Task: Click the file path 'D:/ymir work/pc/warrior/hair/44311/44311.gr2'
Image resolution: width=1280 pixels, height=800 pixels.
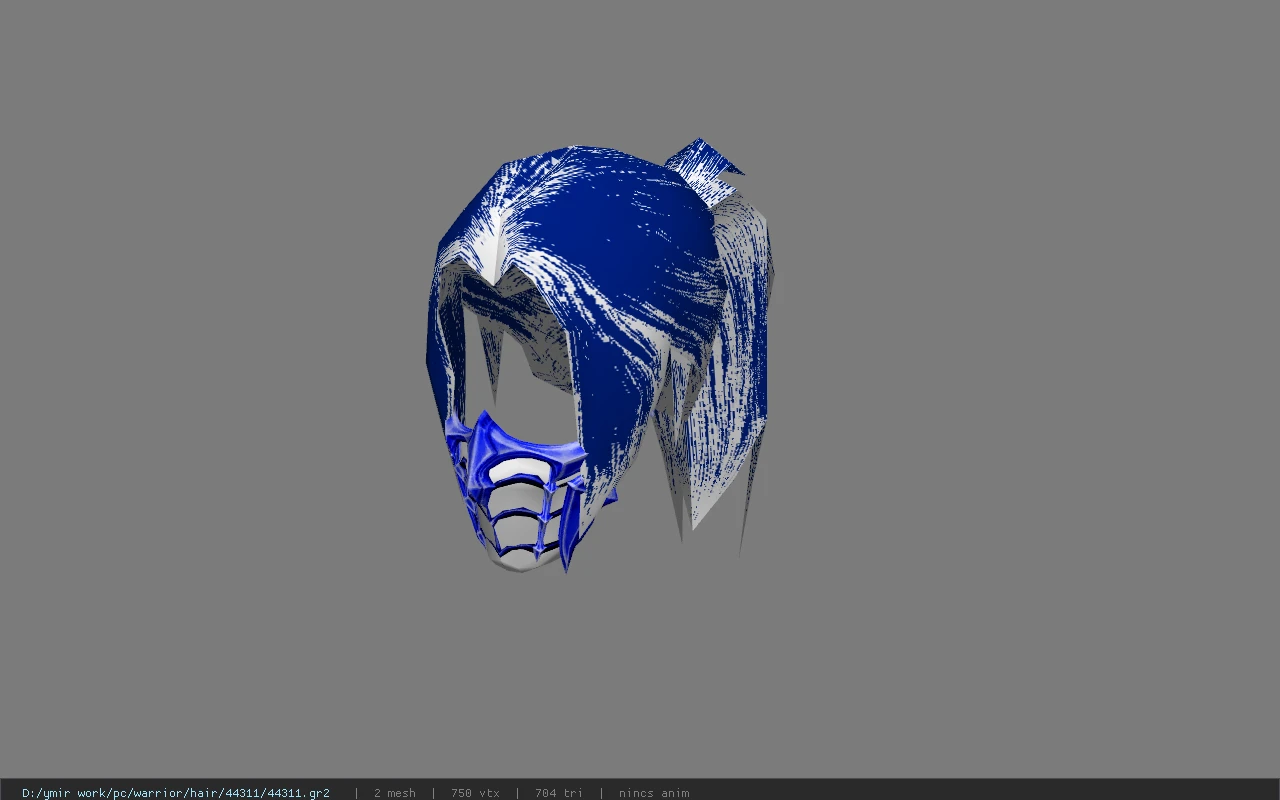Action: 176,793
